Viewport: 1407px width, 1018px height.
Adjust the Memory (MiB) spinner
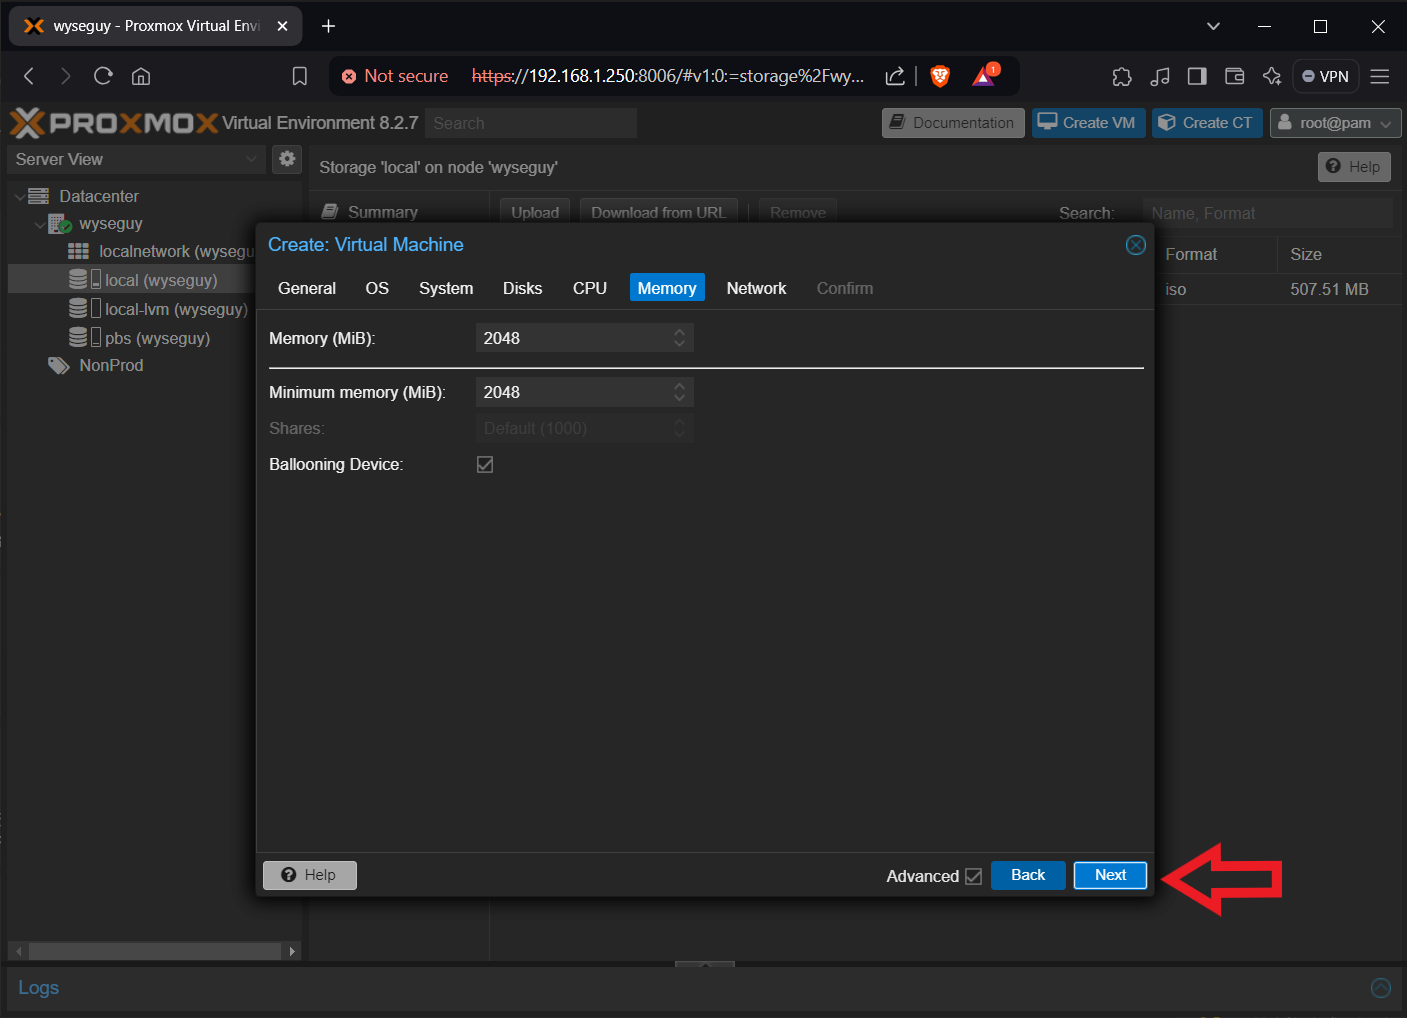click(680, 338)
